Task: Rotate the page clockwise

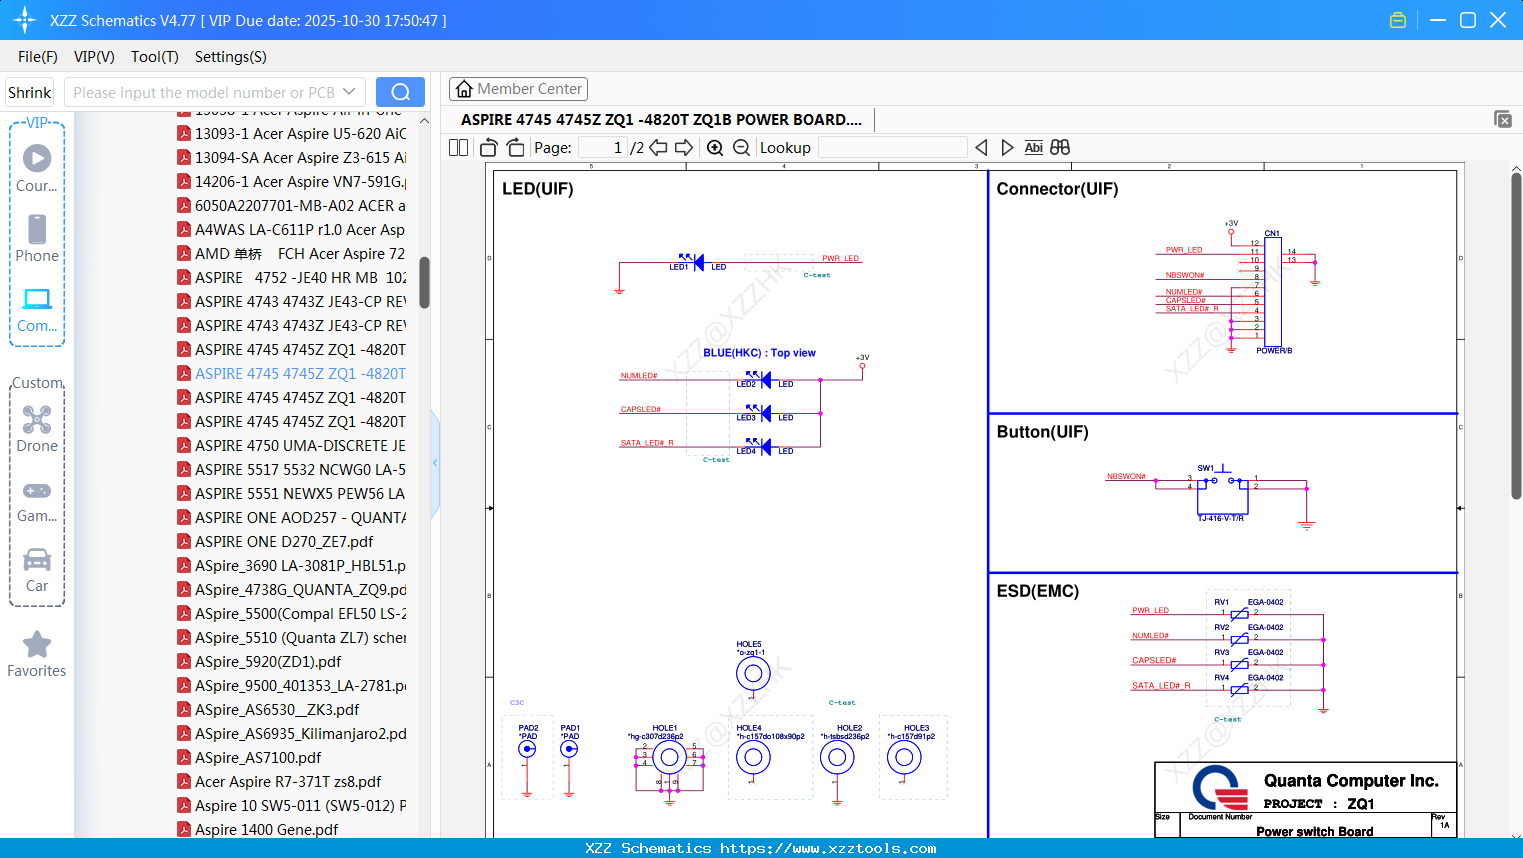Action: point(515,148)
